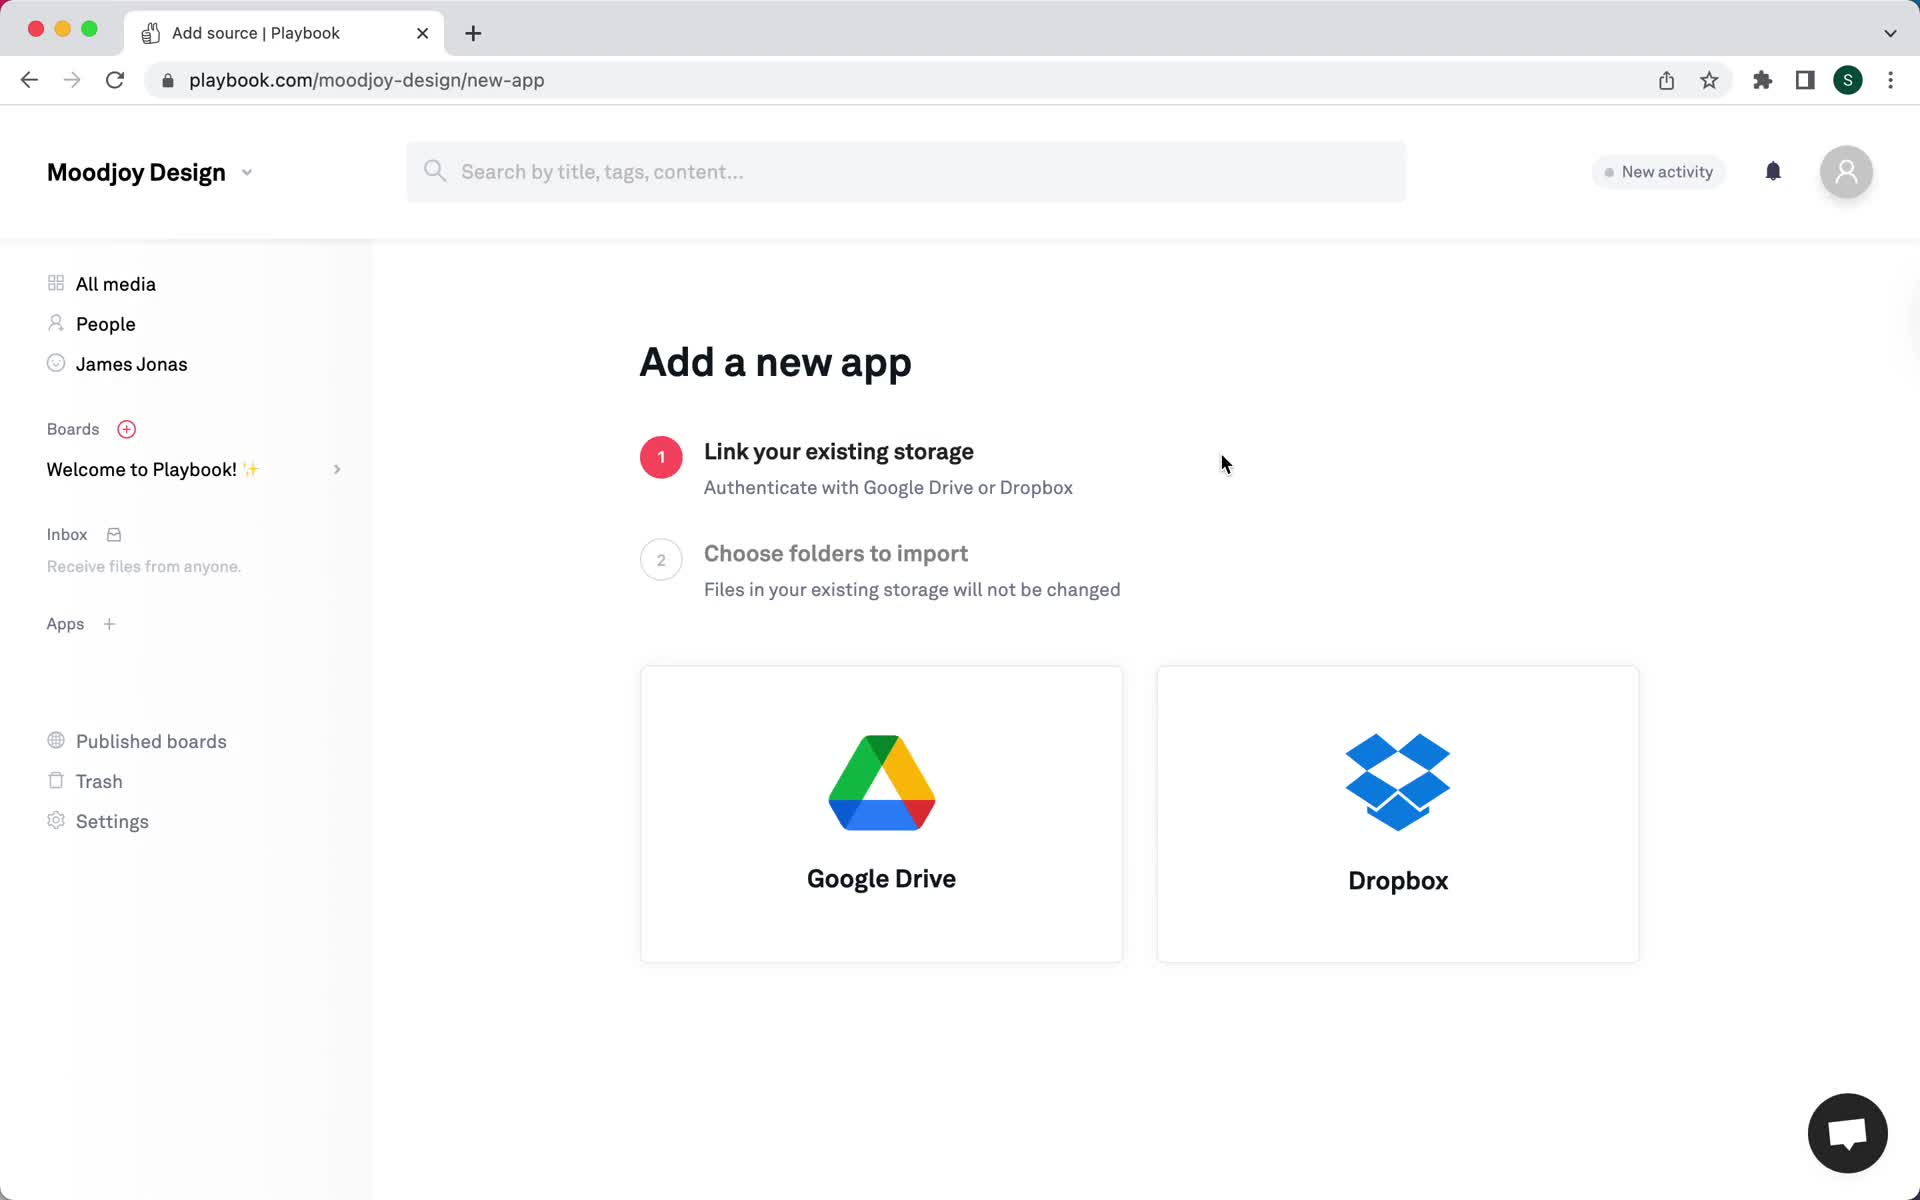Click the Published Boards icon
Screen dimensions: 1920x1200
click(55, 740)
